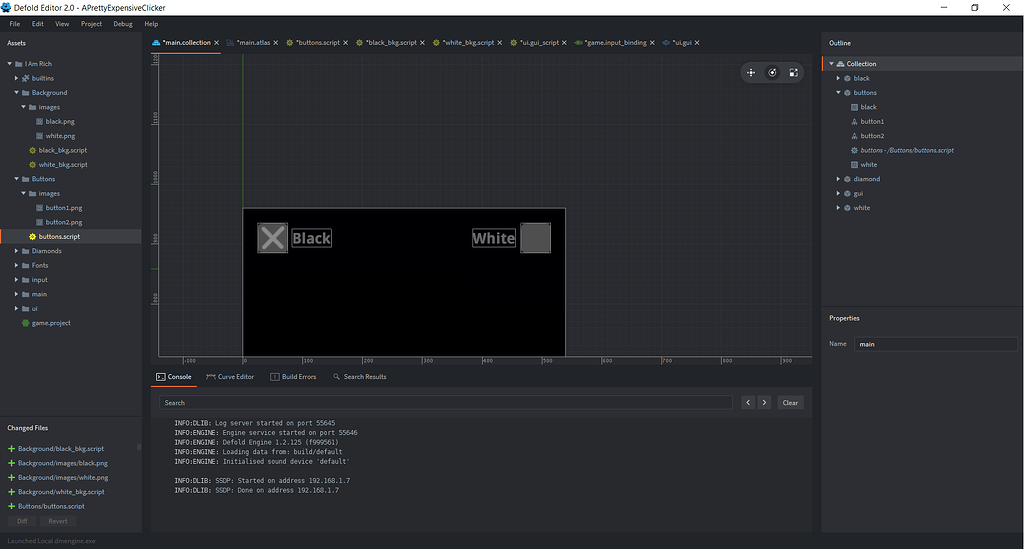Click the Name property field

(936, 344)
